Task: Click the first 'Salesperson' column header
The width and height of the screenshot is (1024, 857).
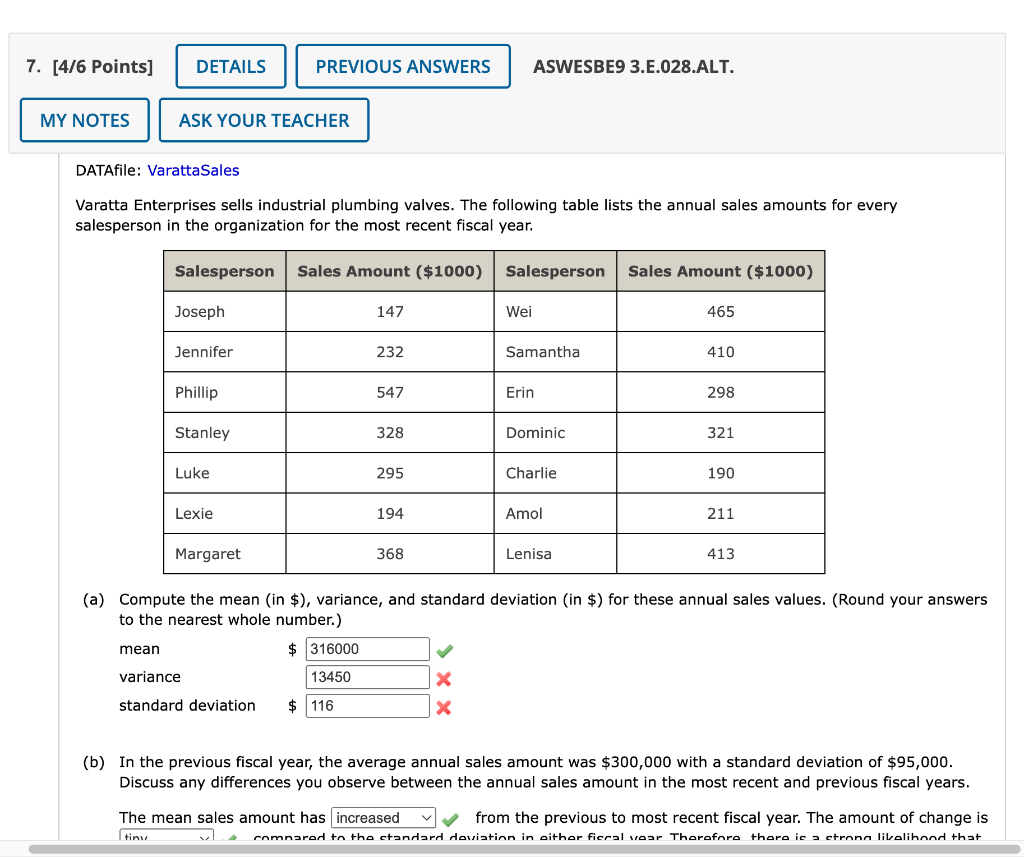Action: point(225,271)
